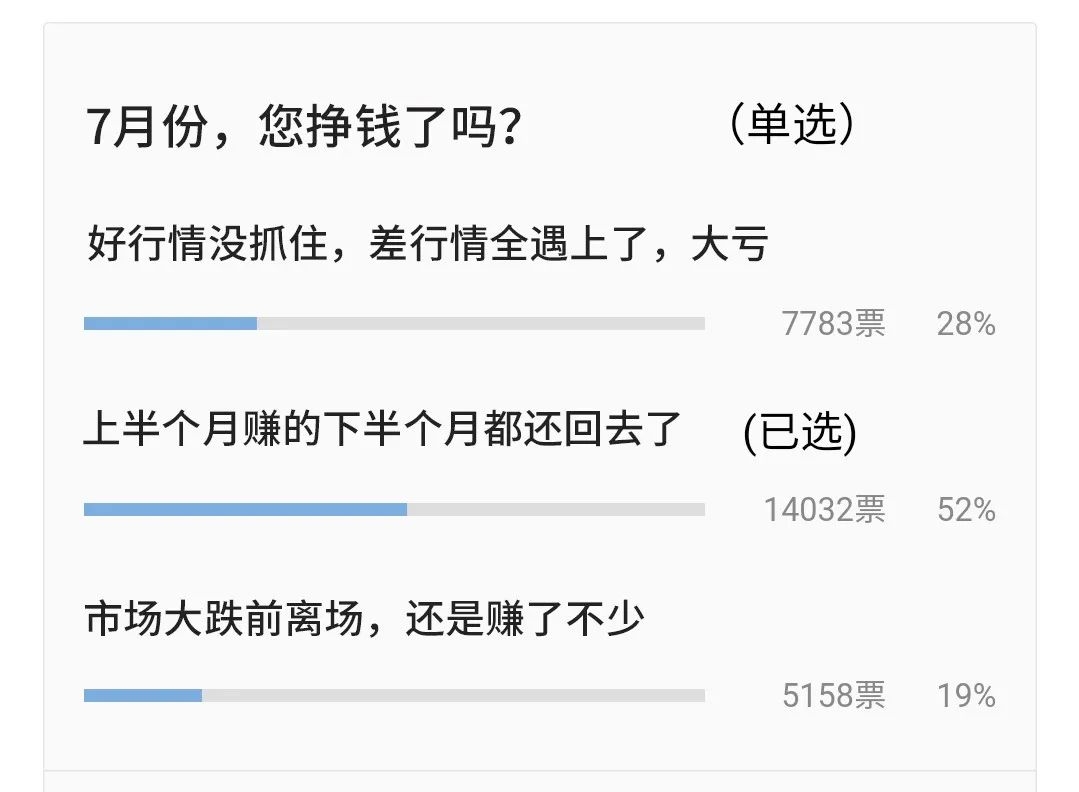This screenshot has height=792, width=1079.
Task: Click the "52%" percentage label
Action: tap(965, 510)
